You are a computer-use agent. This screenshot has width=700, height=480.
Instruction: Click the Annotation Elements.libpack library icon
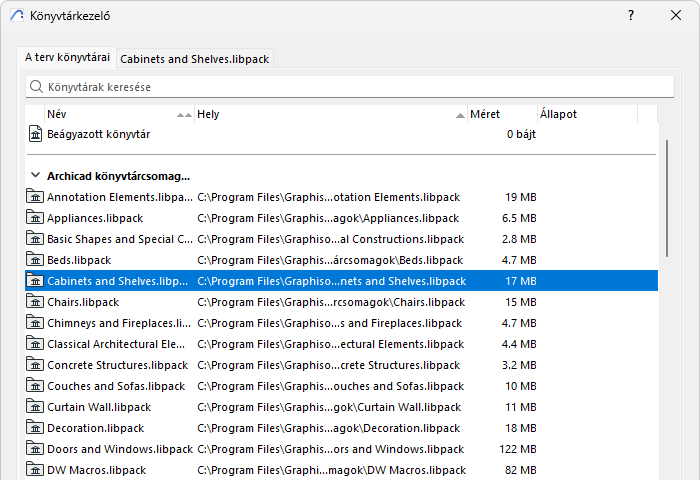tap(35, 196)
